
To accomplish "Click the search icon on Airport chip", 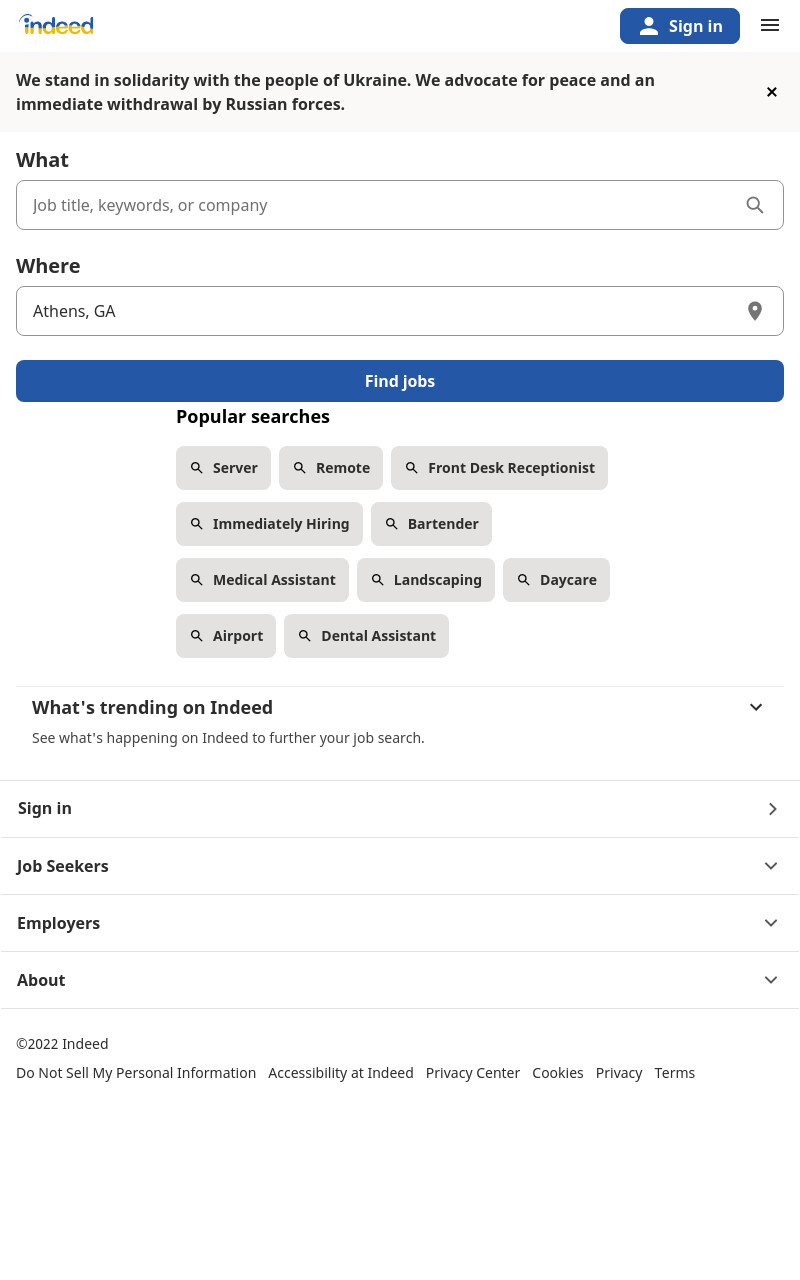I will (197, 636).
